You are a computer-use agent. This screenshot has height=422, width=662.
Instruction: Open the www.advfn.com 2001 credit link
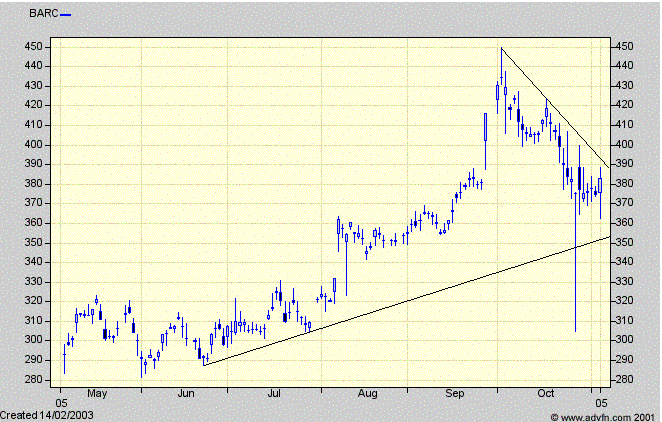click(608, 414)
